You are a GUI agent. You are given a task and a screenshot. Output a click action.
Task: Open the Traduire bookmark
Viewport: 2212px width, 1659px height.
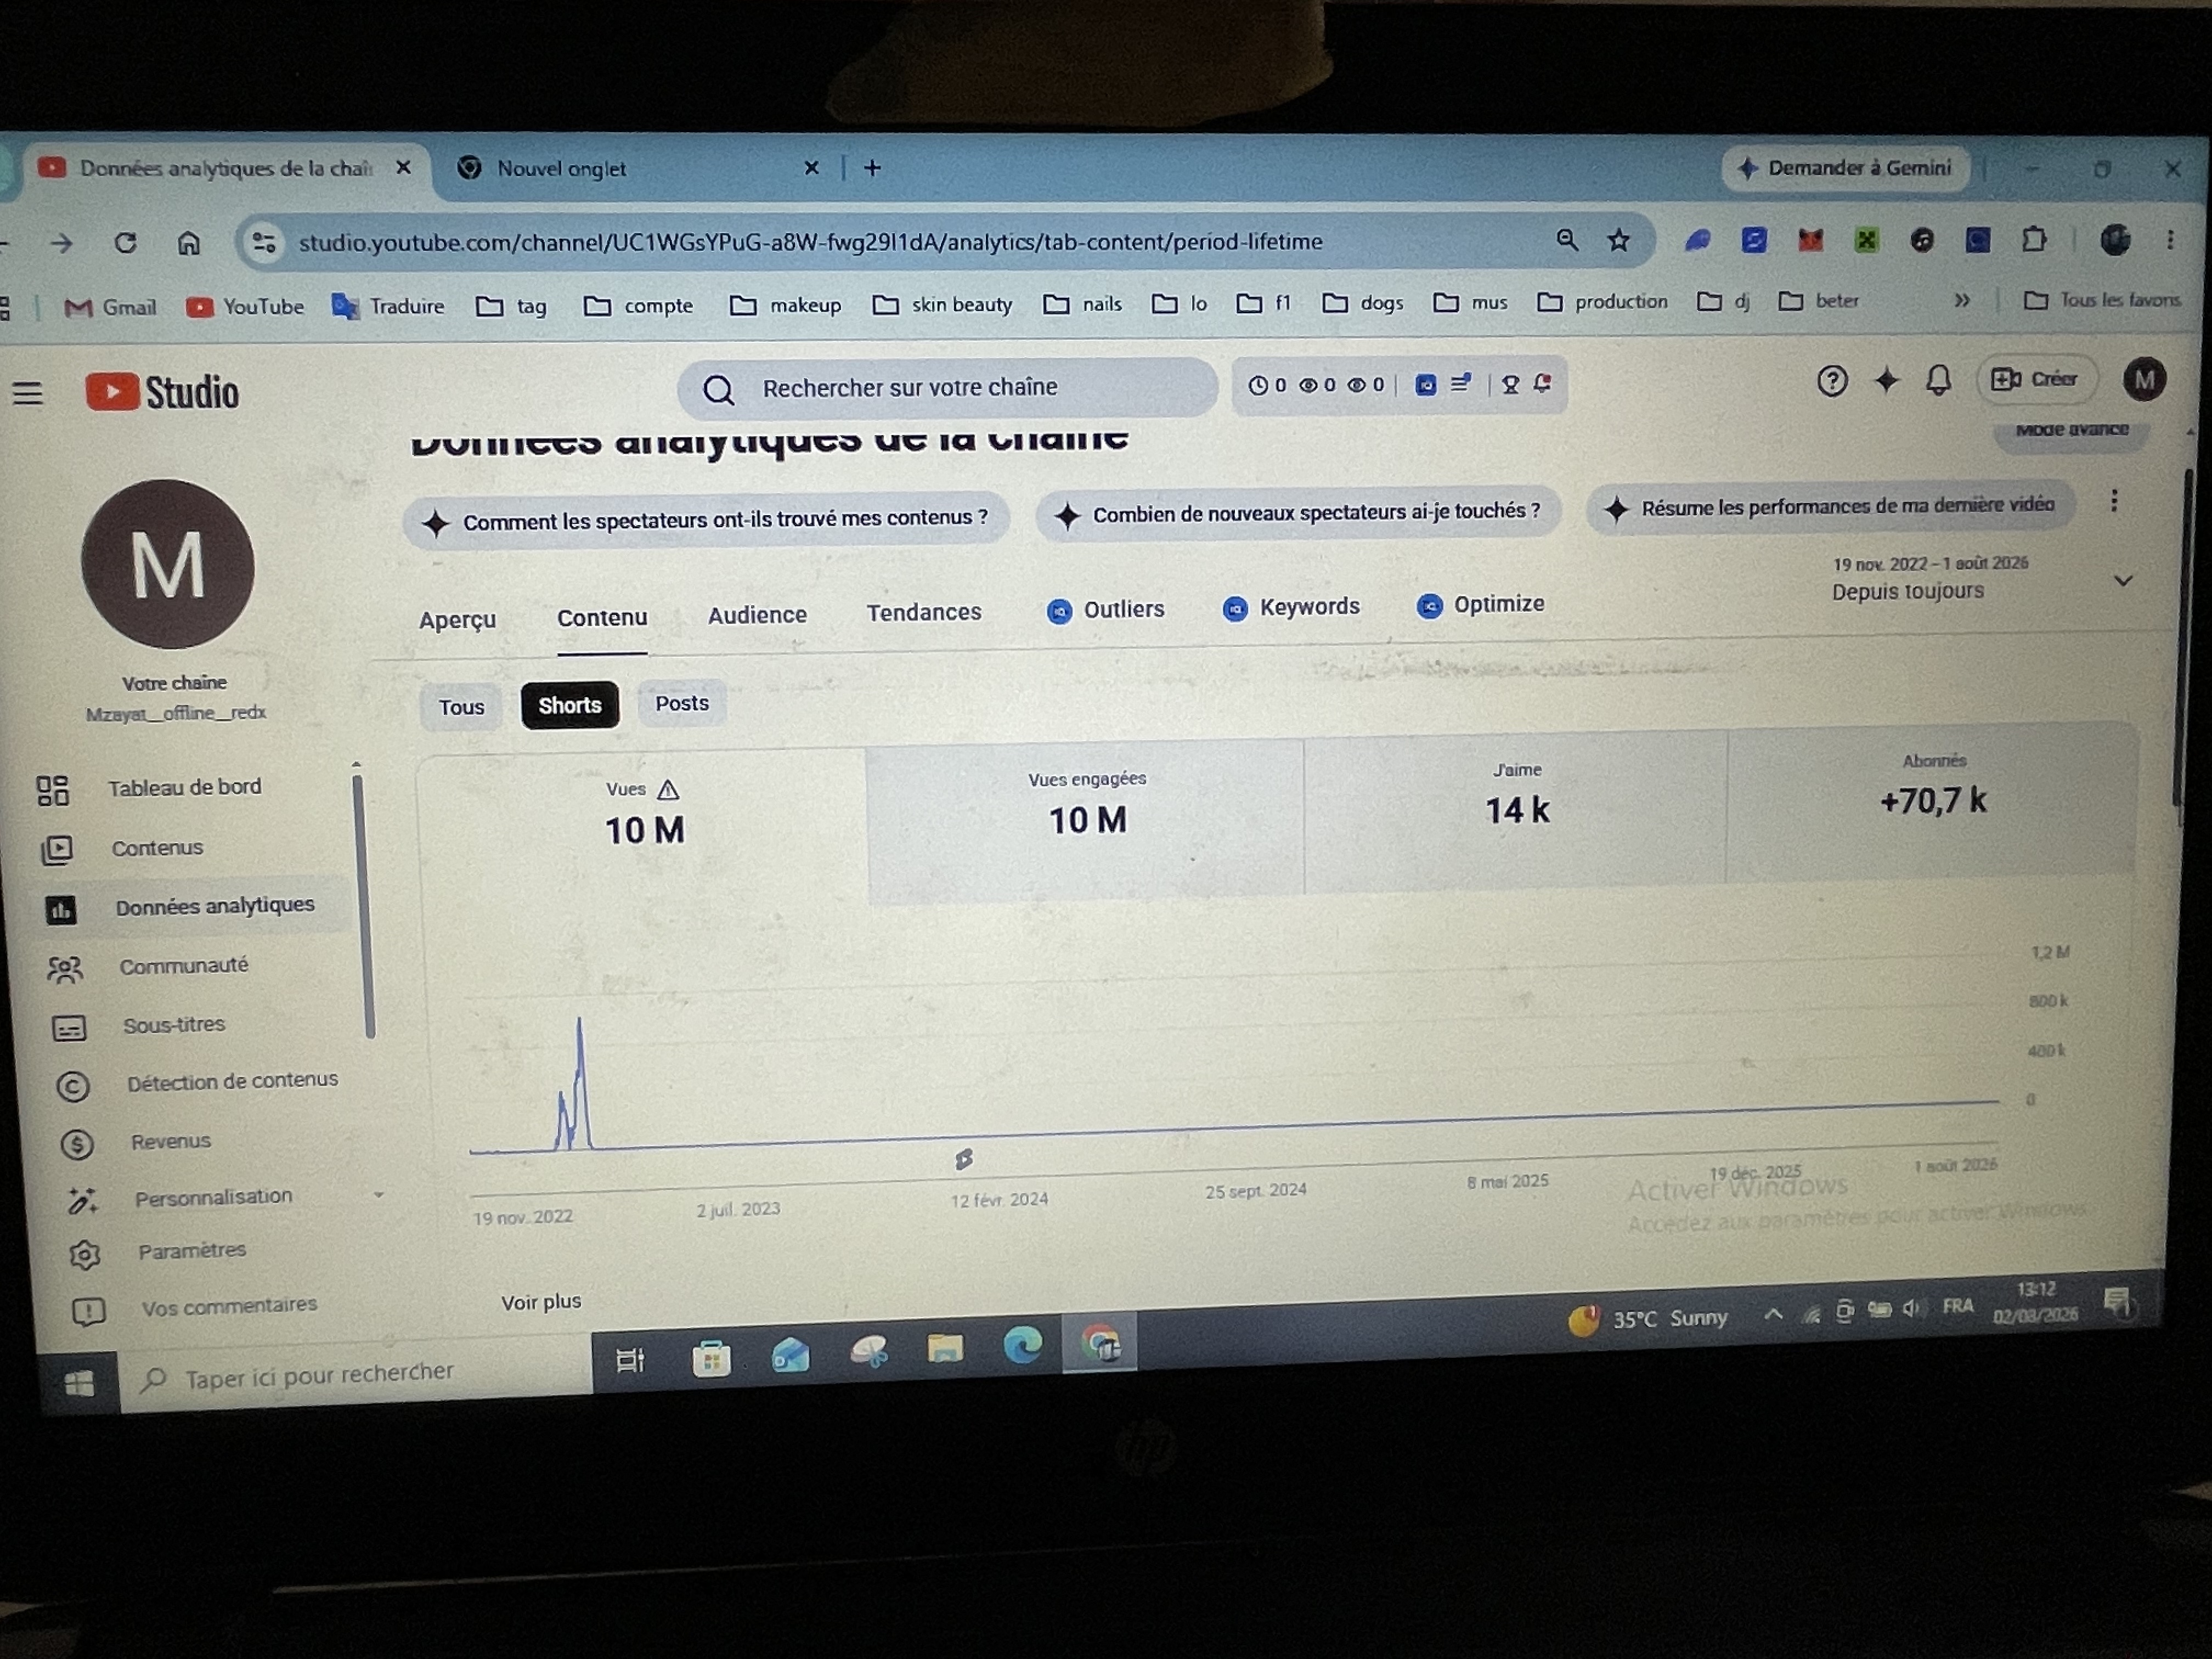pyautogui.click(x=389, y=306)
